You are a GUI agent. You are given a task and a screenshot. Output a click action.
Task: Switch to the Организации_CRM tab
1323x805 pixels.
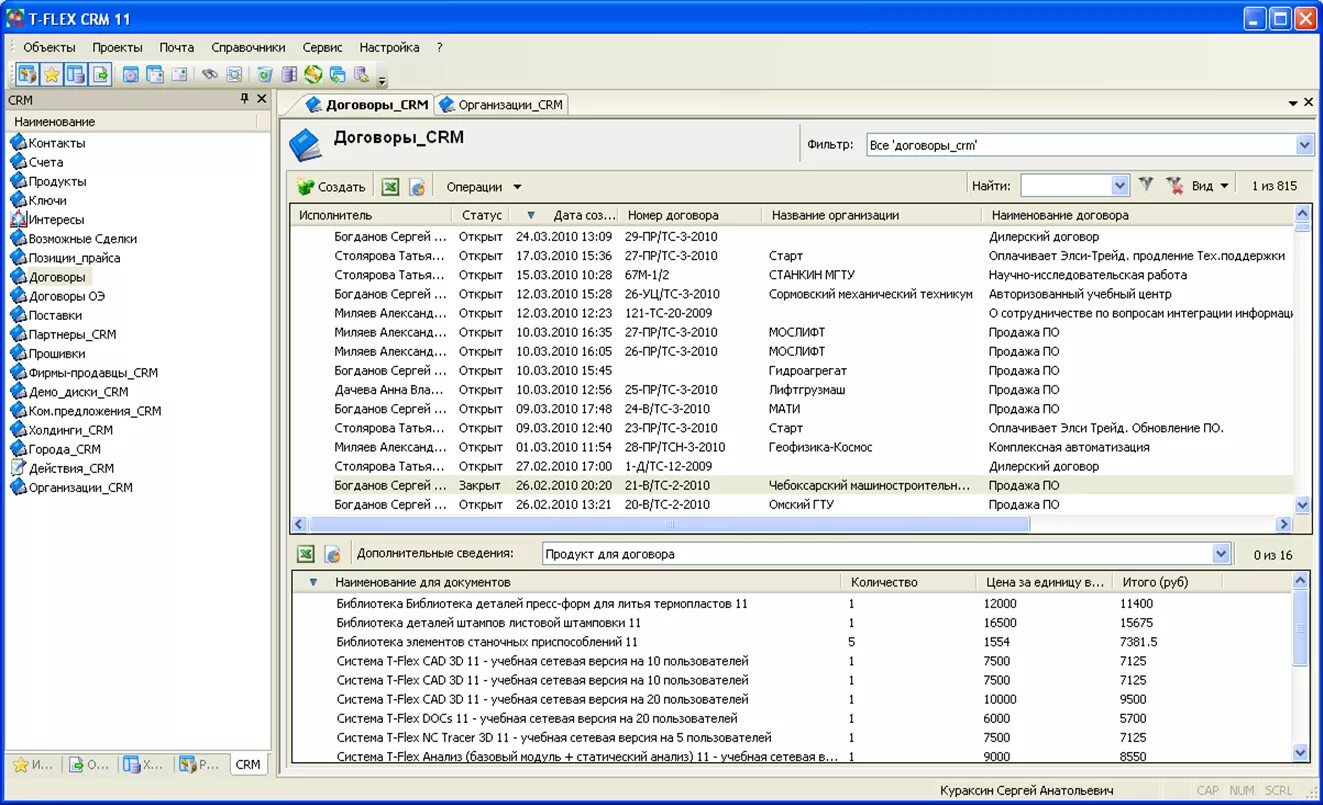[x=500, y=104]
